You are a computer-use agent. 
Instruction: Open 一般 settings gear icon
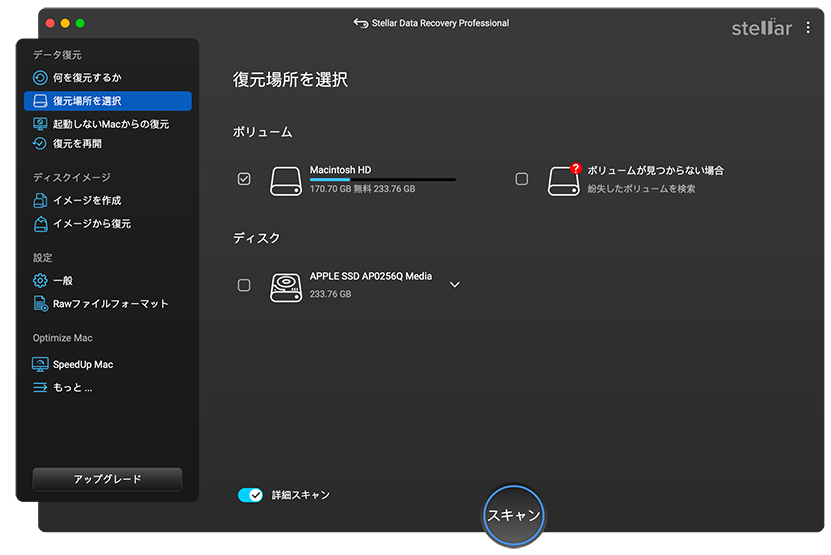[x=40, y=281]
